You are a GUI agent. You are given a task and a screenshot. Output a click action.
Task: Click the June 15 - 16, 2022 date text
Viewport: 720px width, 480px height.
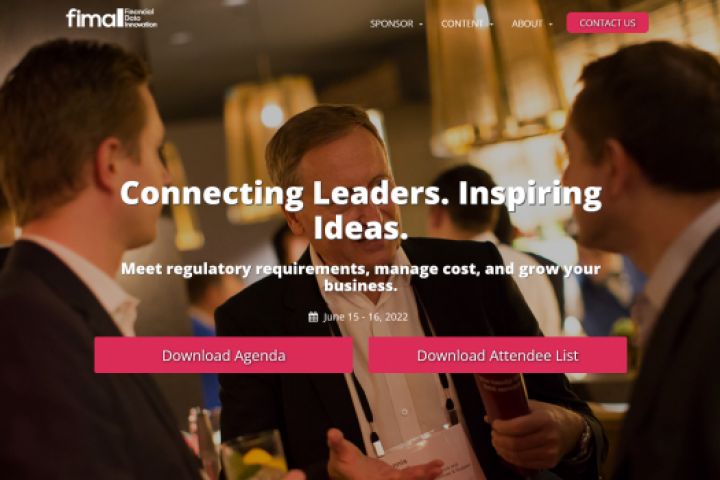coord(366,317)
